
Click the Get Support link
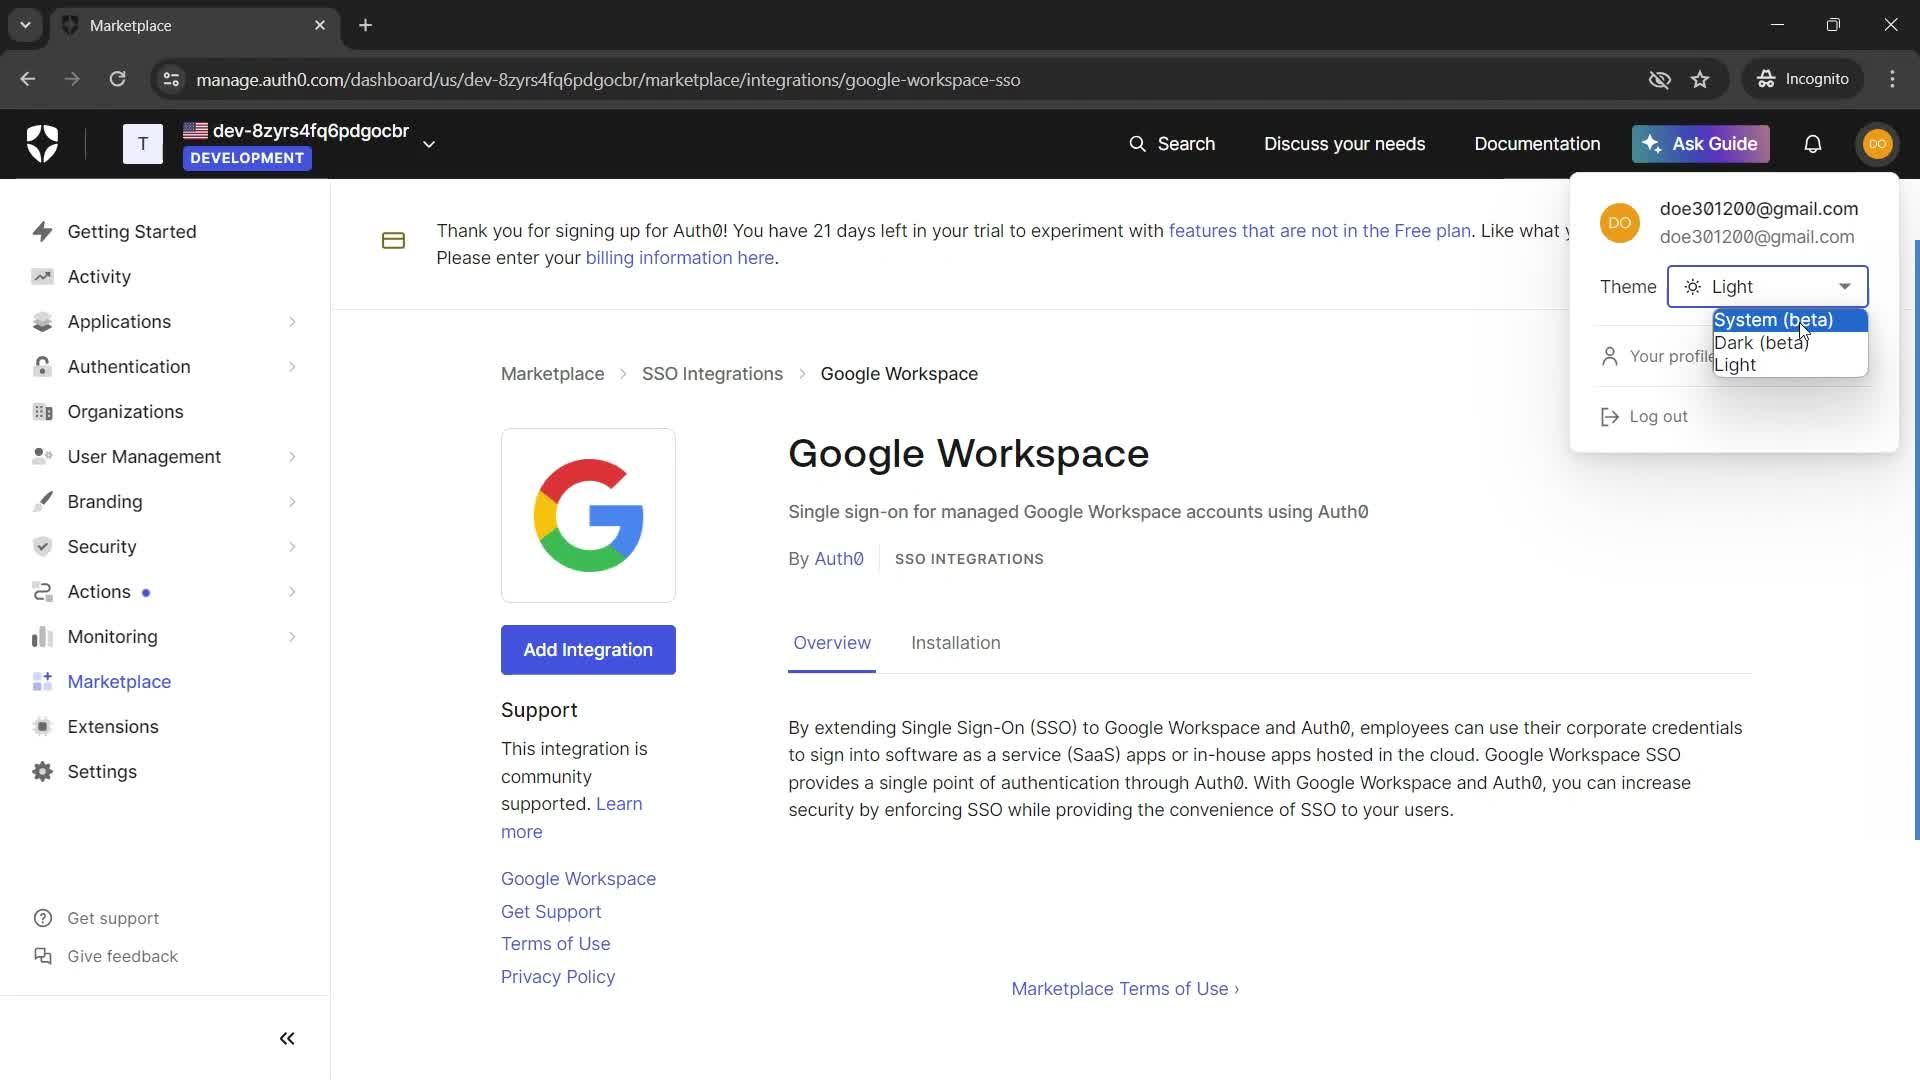click(x=551, y=912)
